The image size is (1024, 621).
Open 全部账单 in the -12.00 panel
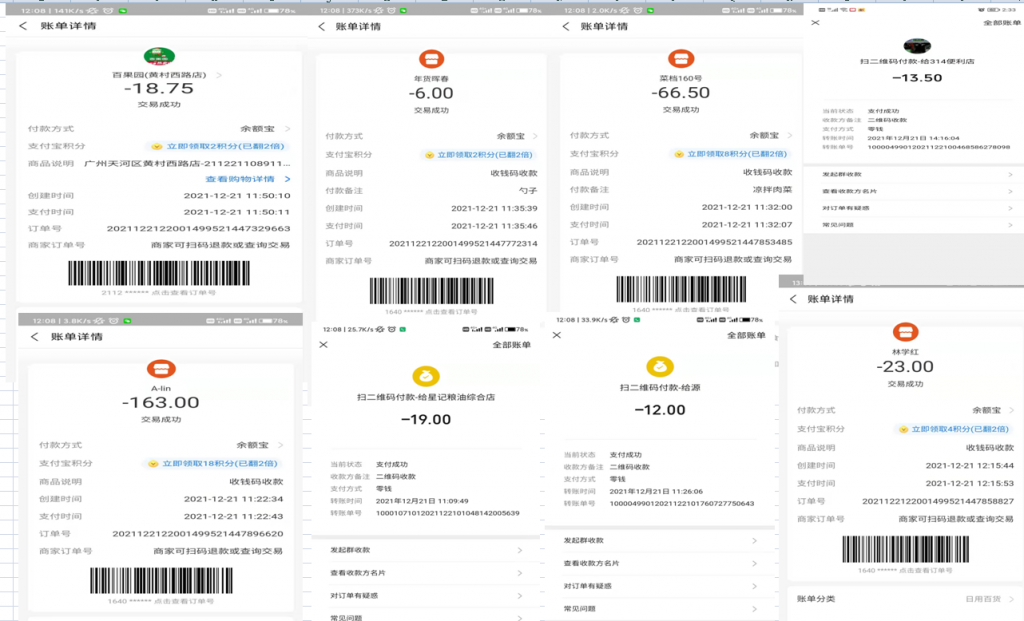point(745,335)
